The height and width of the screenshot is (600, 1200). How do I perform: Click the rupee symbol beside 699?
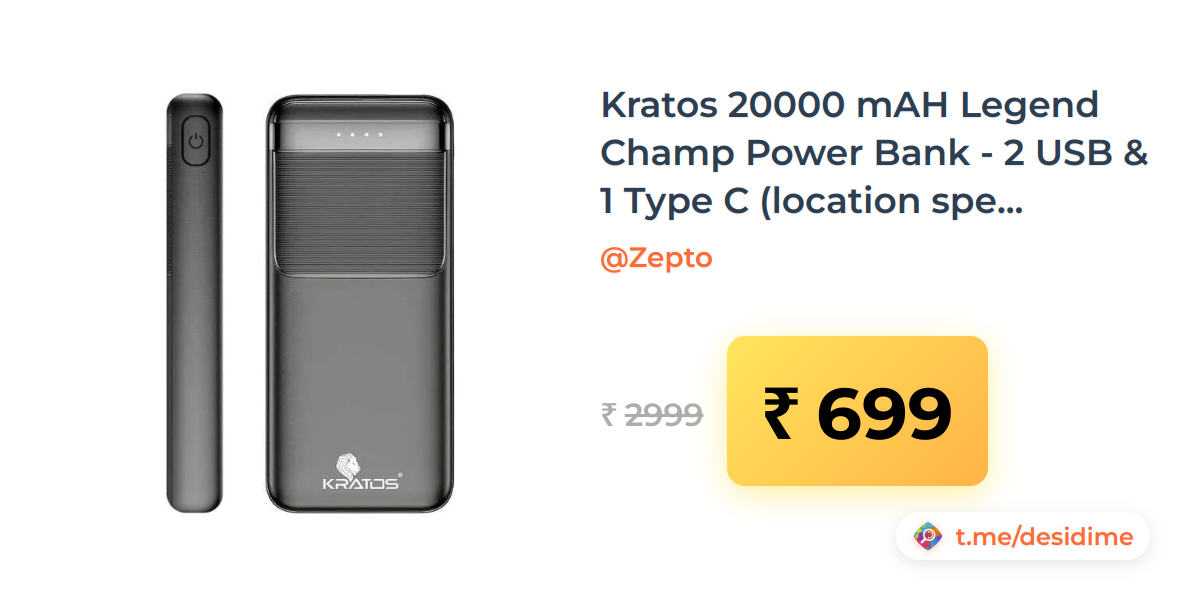tap(780, 413)
